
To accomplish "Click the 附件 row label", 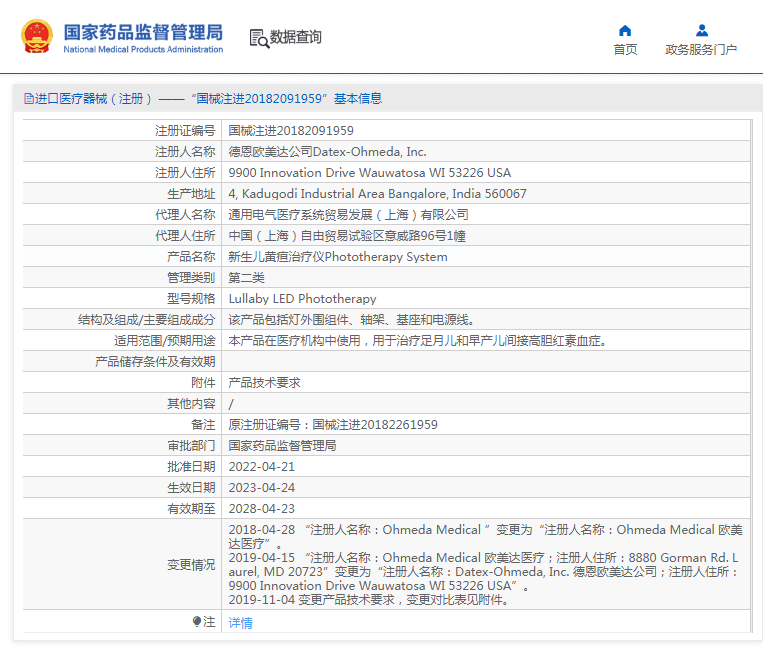I will click(x=203, y=383).
